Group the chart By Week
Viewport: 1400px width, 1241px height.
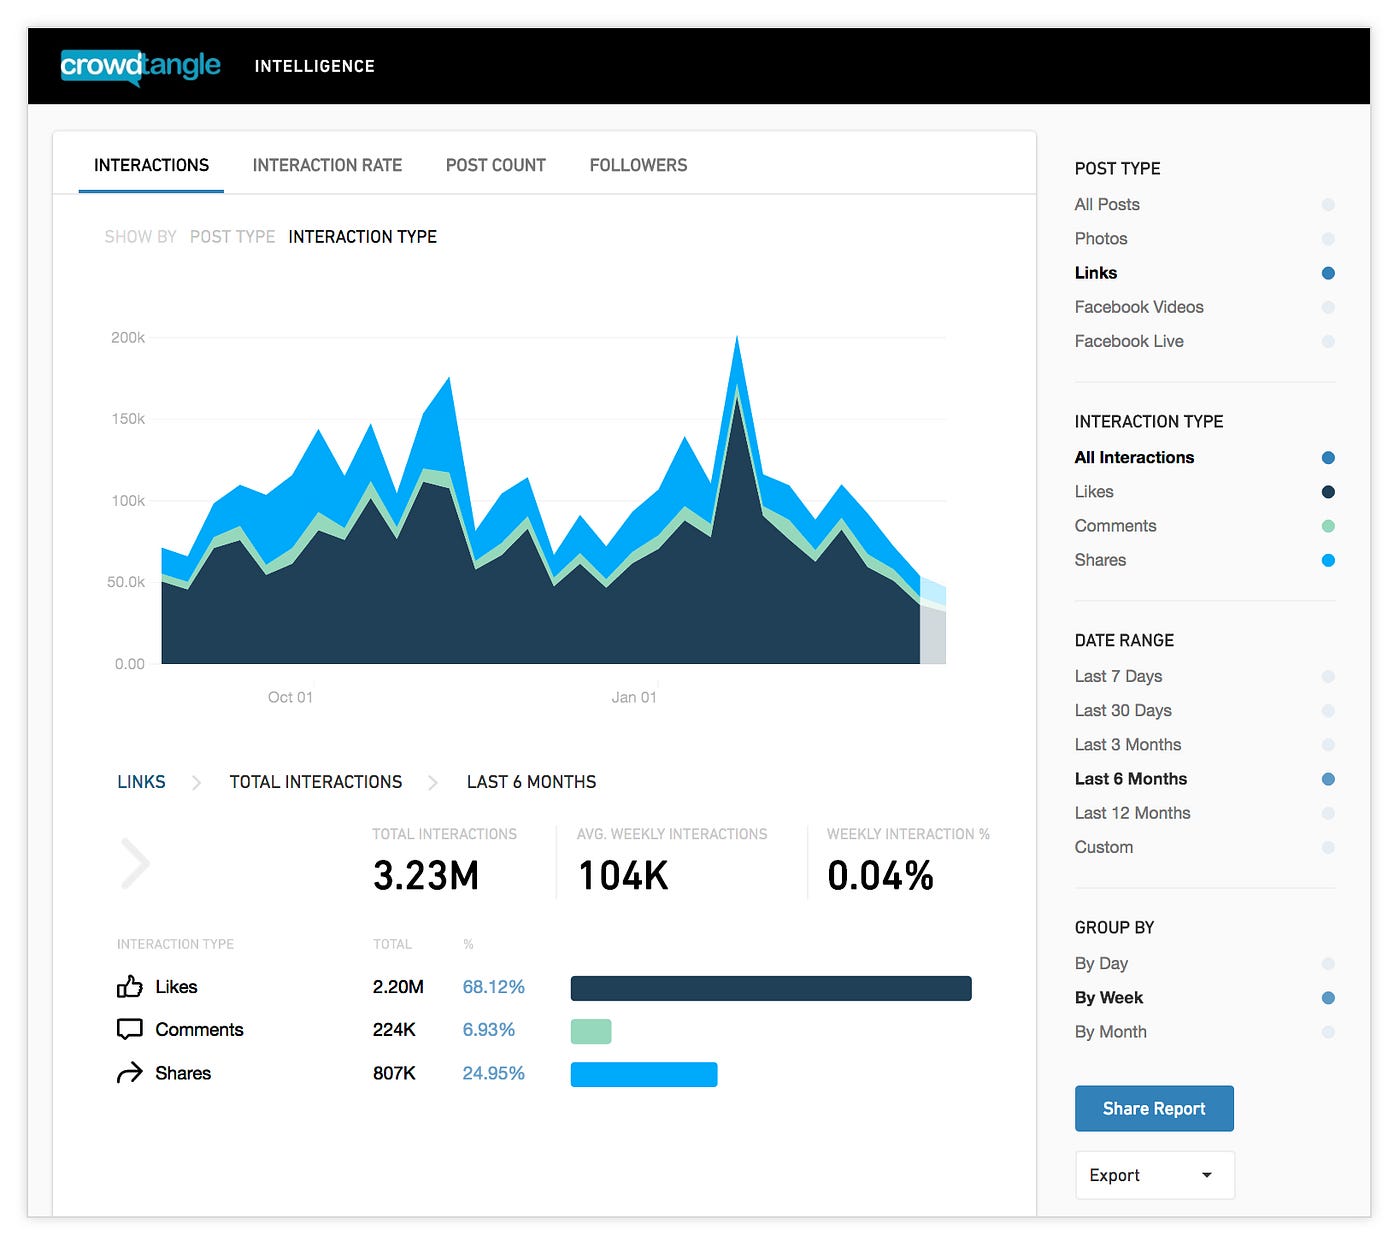click(1109, 998)
